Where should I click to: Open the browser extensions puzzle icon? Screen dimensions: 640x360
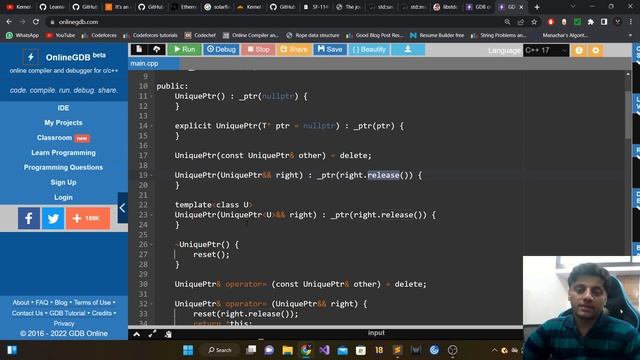[591, 22]
